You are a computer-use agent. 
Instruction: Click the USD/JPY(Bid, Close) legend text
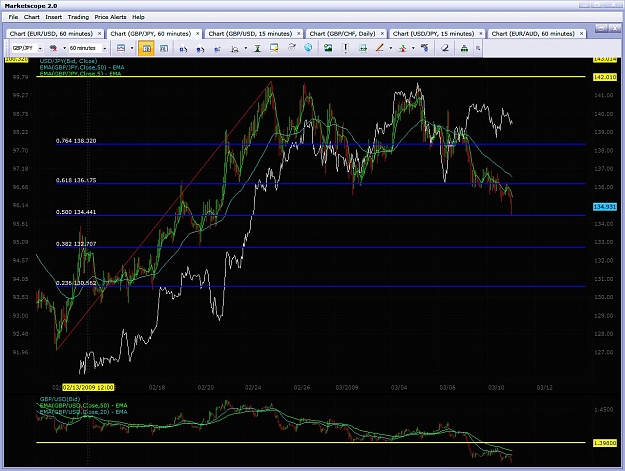pos(68,61)
